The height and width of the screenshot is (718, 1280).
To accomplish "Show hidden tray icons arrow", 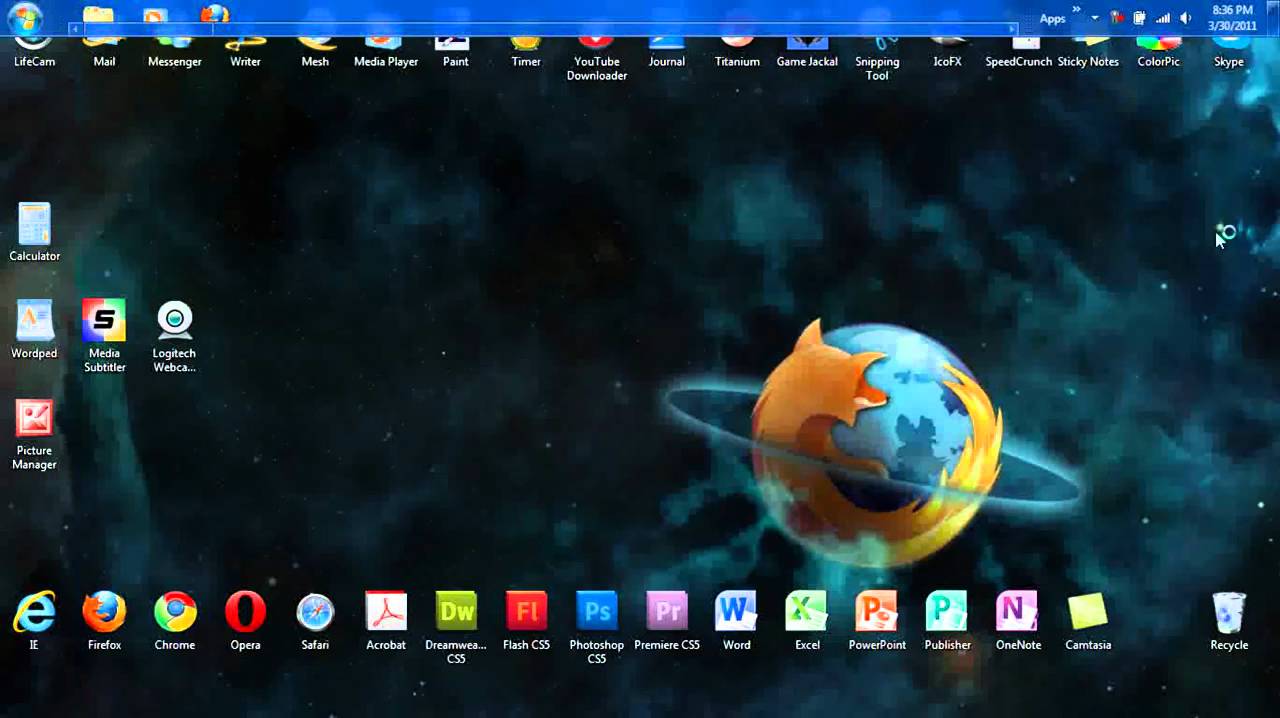I will (x=1095, y=18).
